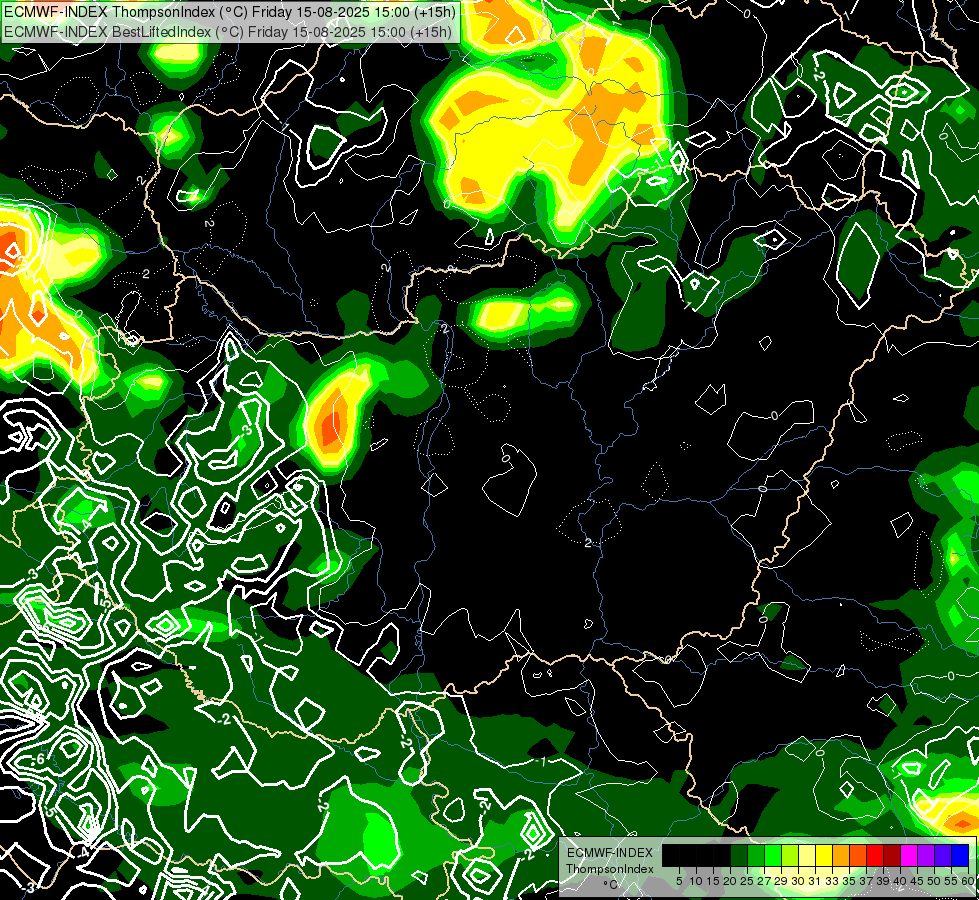Click legend scale value '5'
The width and height of the screenshot is (979, 900).
tap(679, 881)
